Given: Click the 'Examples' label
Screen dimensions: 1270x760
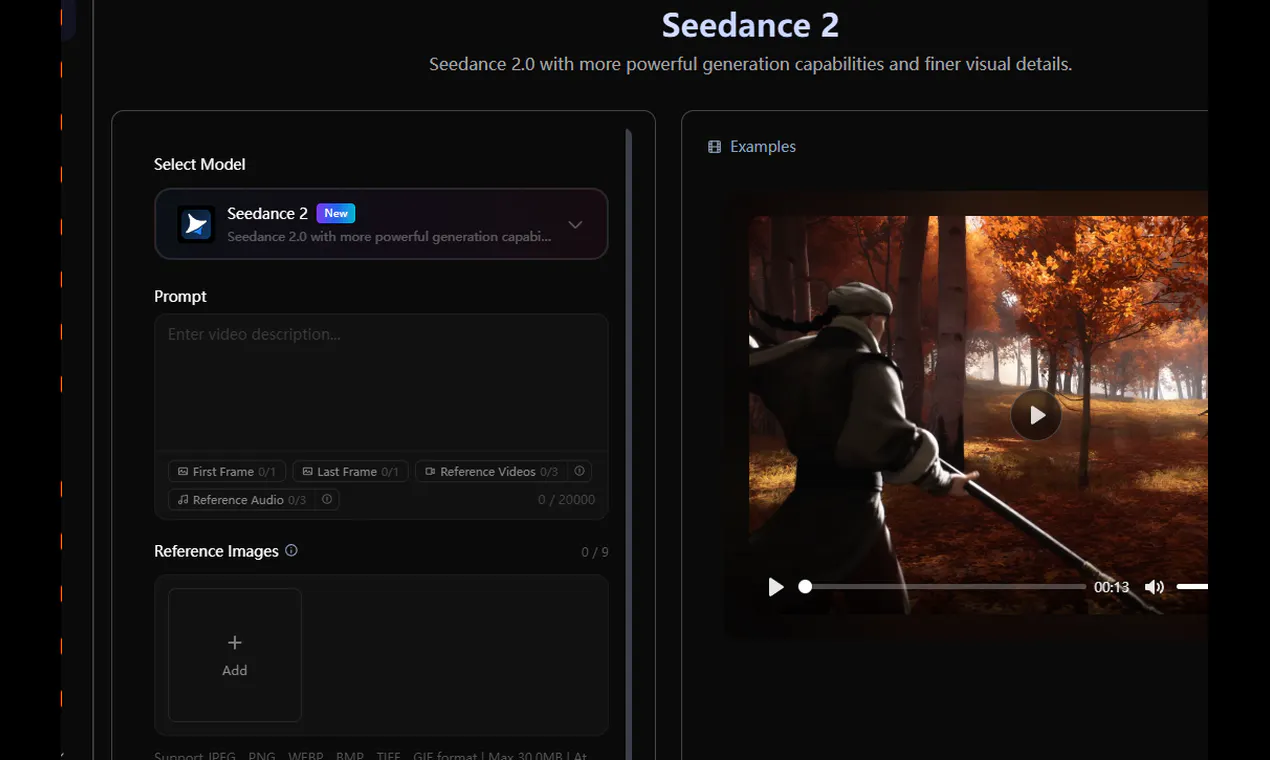Looking at the screenshot, I should click(763, 147).
